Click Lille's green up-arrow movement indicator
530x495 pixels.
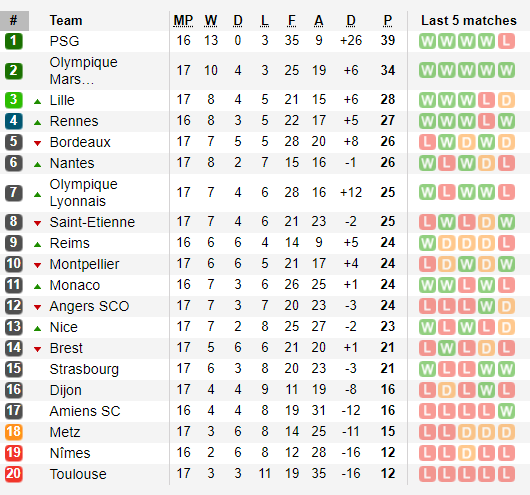[x=38, y=101]
